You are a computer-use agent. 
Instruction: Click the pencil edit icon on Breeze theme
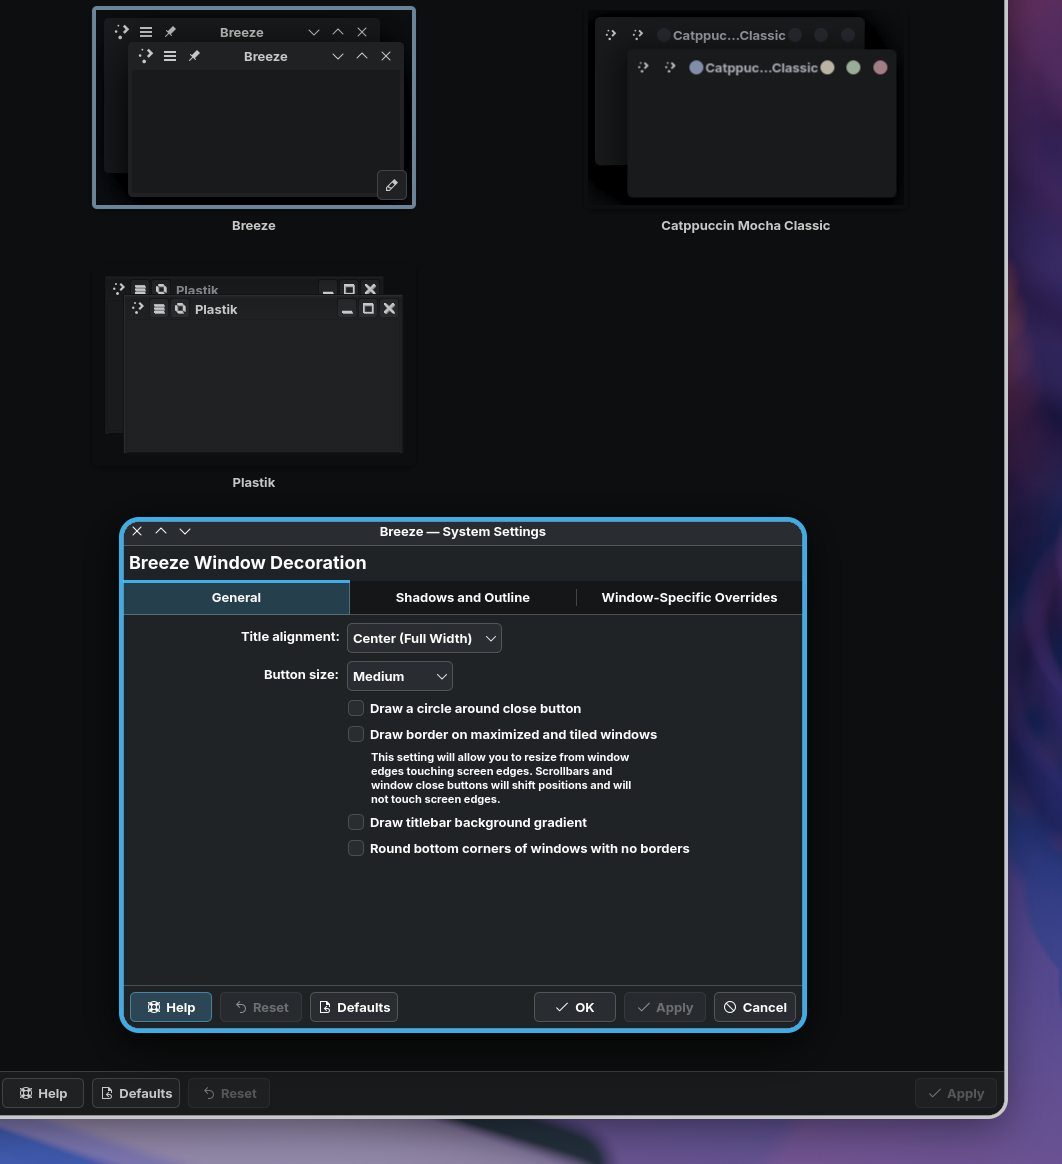392,186
